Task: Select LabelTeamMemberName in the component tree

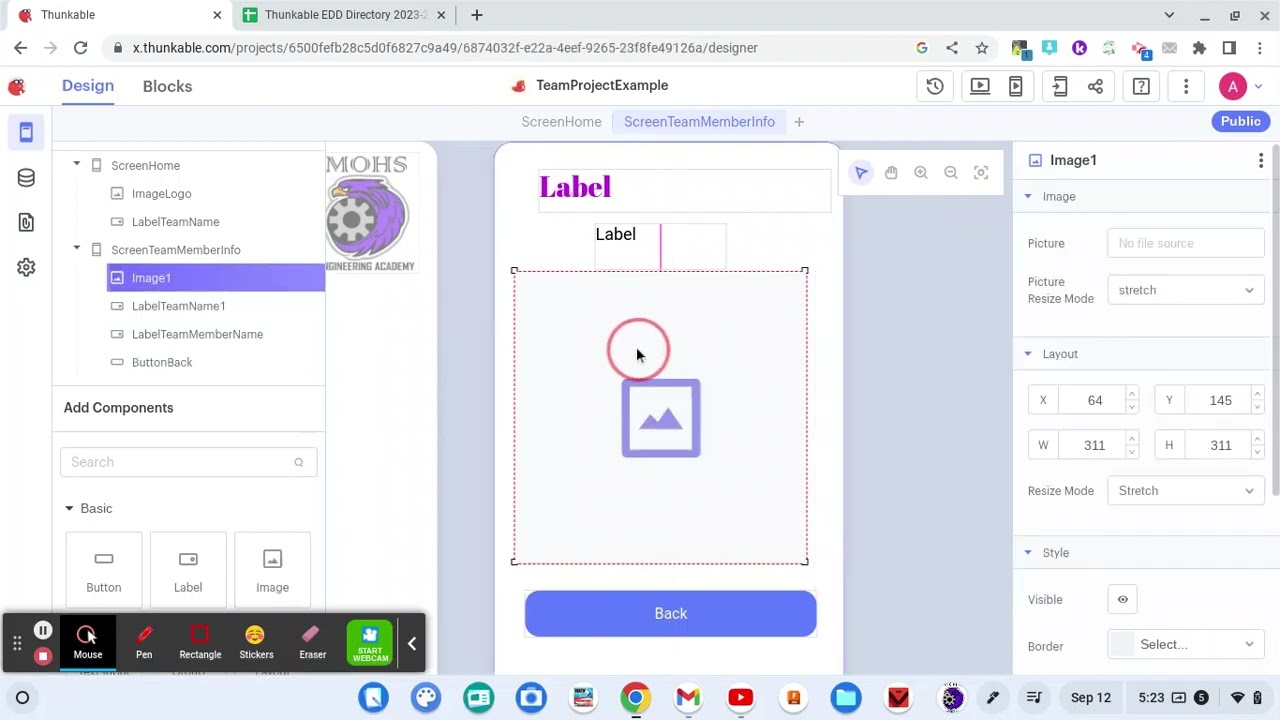Action: [197, 334]
